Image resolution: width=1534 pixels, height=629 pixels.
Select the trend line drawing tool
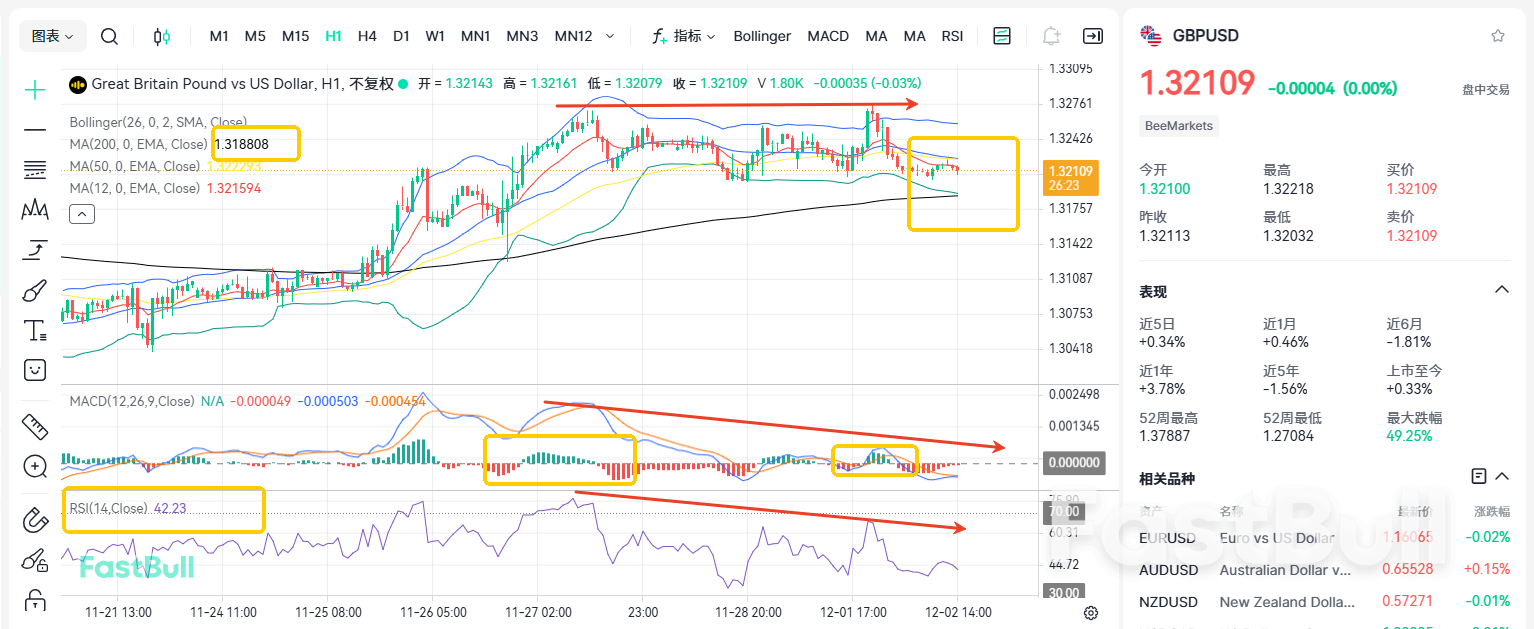[34, 130]
